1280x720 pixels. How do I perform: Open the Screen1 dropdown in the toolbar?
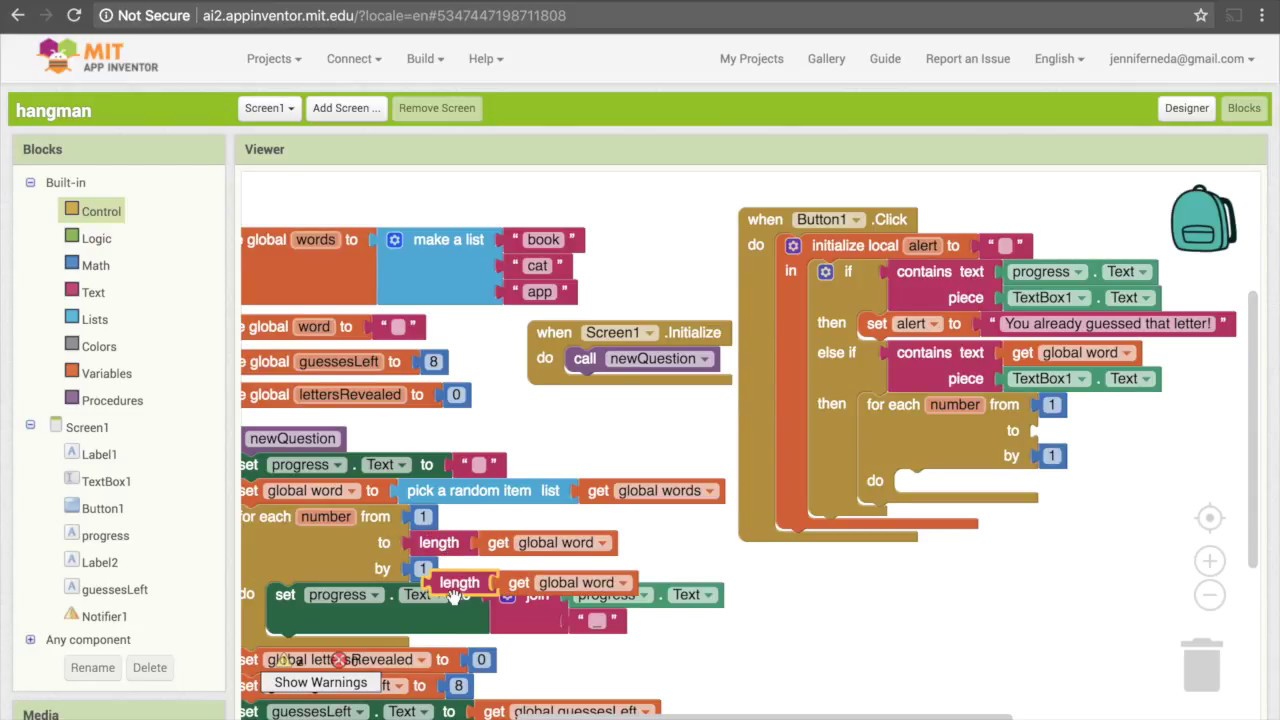[269, 108]
